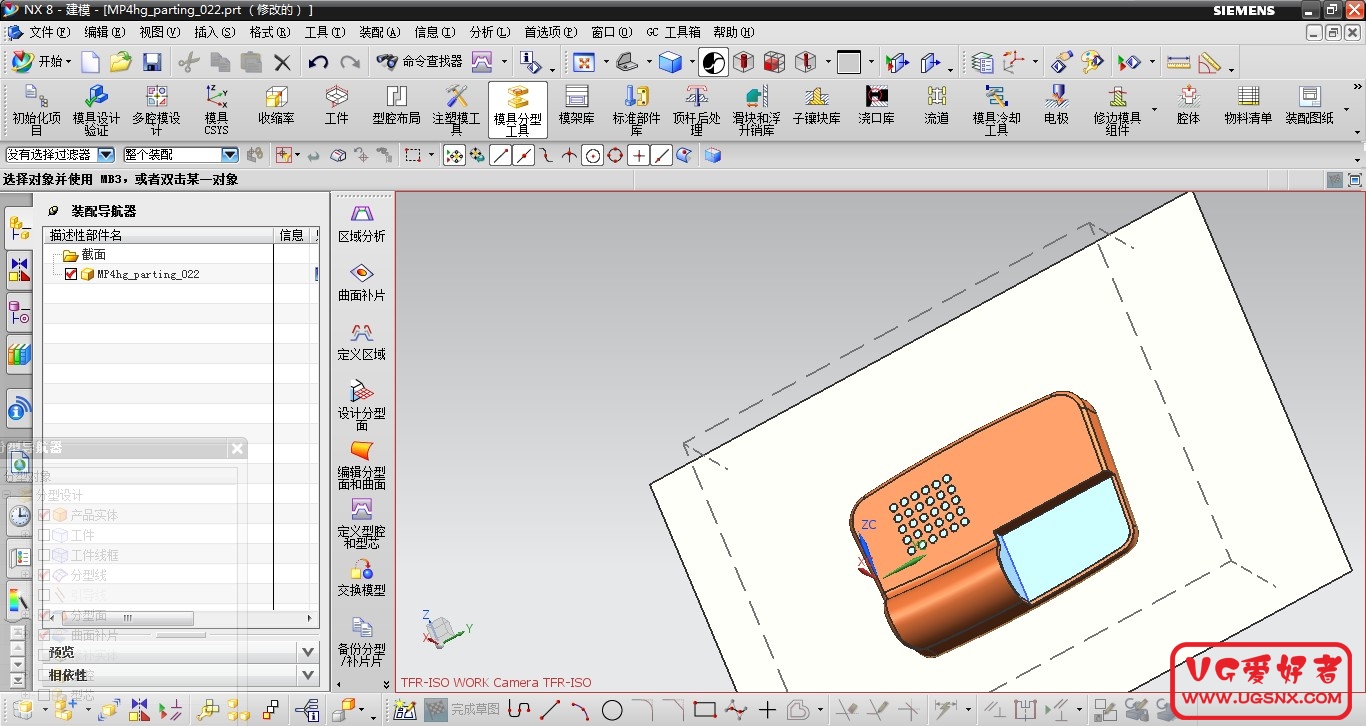Open the GC 工具箱 menu
Screen dimensions: 1366x726
point(673,32)
